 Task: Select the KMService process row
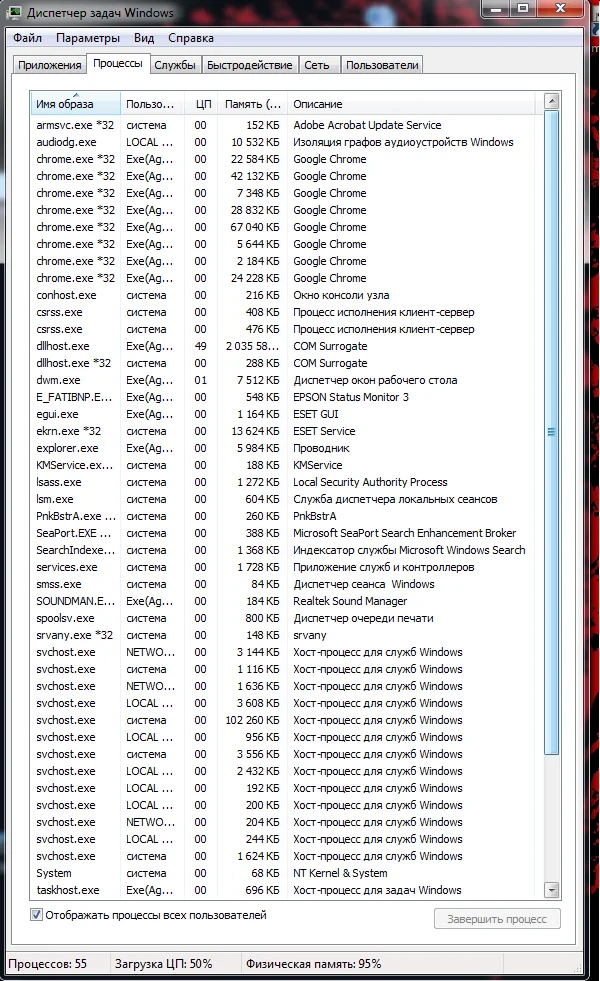click(x=285, y=465)
